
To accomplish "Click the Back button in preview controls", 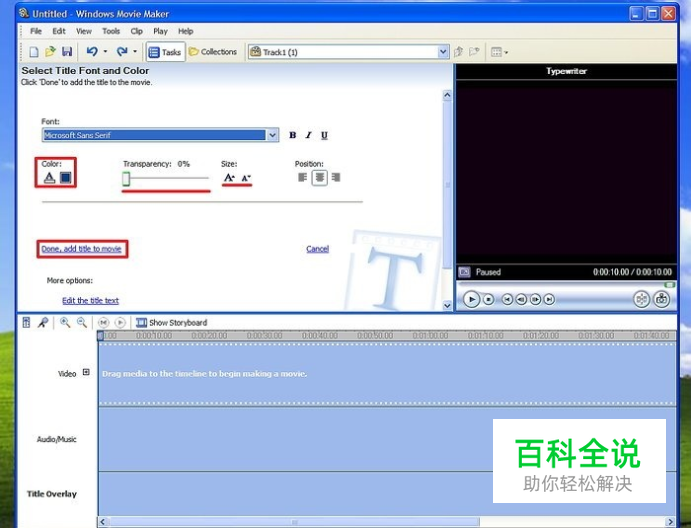I will 507,300.
